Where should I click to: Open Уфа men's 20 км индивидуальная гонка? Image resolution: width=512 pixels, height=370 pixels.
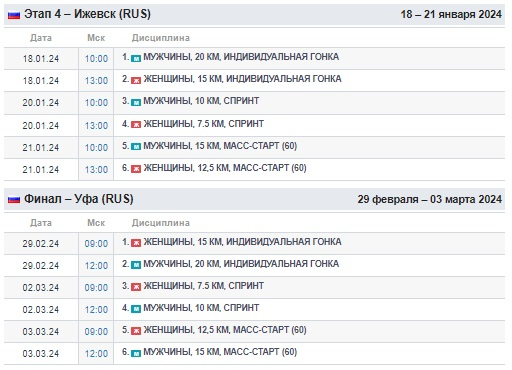click(x=241, y=264)
